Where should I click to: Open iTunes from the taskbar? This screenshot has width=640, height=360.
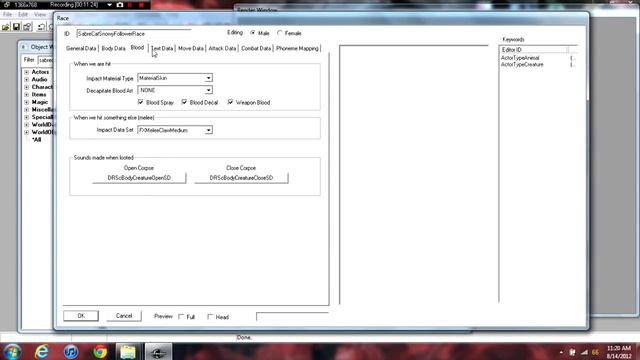[x=71, y=351]
